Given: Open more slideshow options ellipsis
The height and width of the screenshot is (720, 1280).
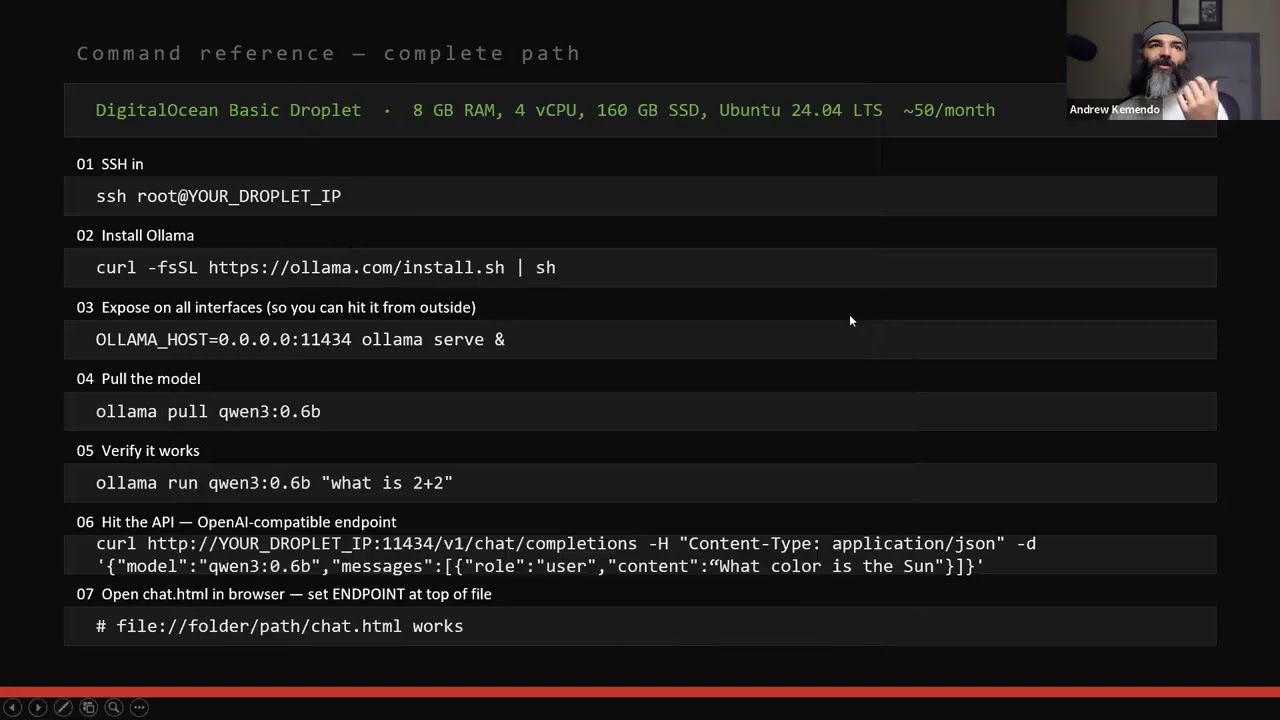Looking at the screenshot, I should coord(139,708).
